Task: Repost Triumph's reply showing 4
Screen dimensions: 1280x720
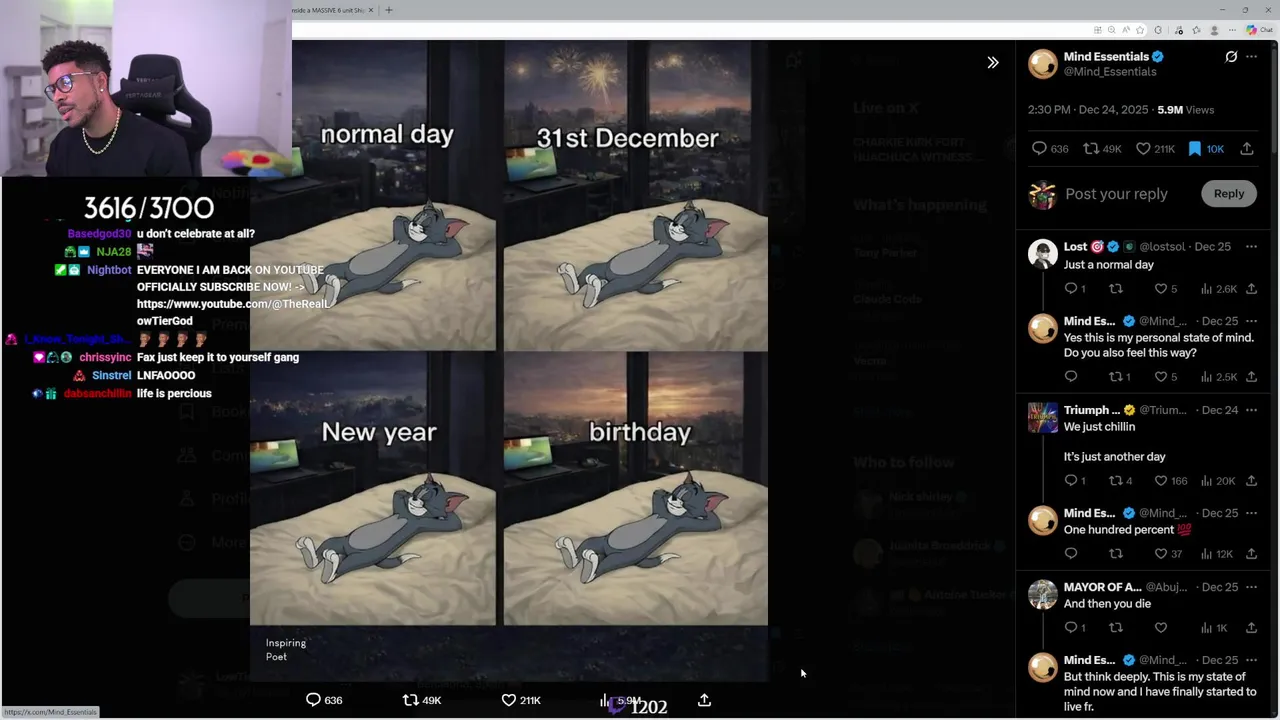Action: pos(1120,481)
